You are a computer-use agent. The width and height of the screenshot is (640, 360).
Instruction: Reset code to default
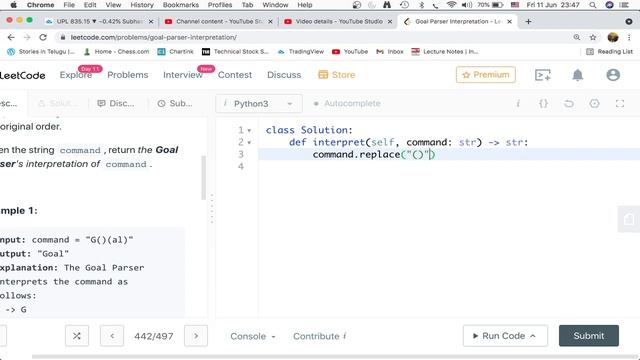(x=569, y=104)
